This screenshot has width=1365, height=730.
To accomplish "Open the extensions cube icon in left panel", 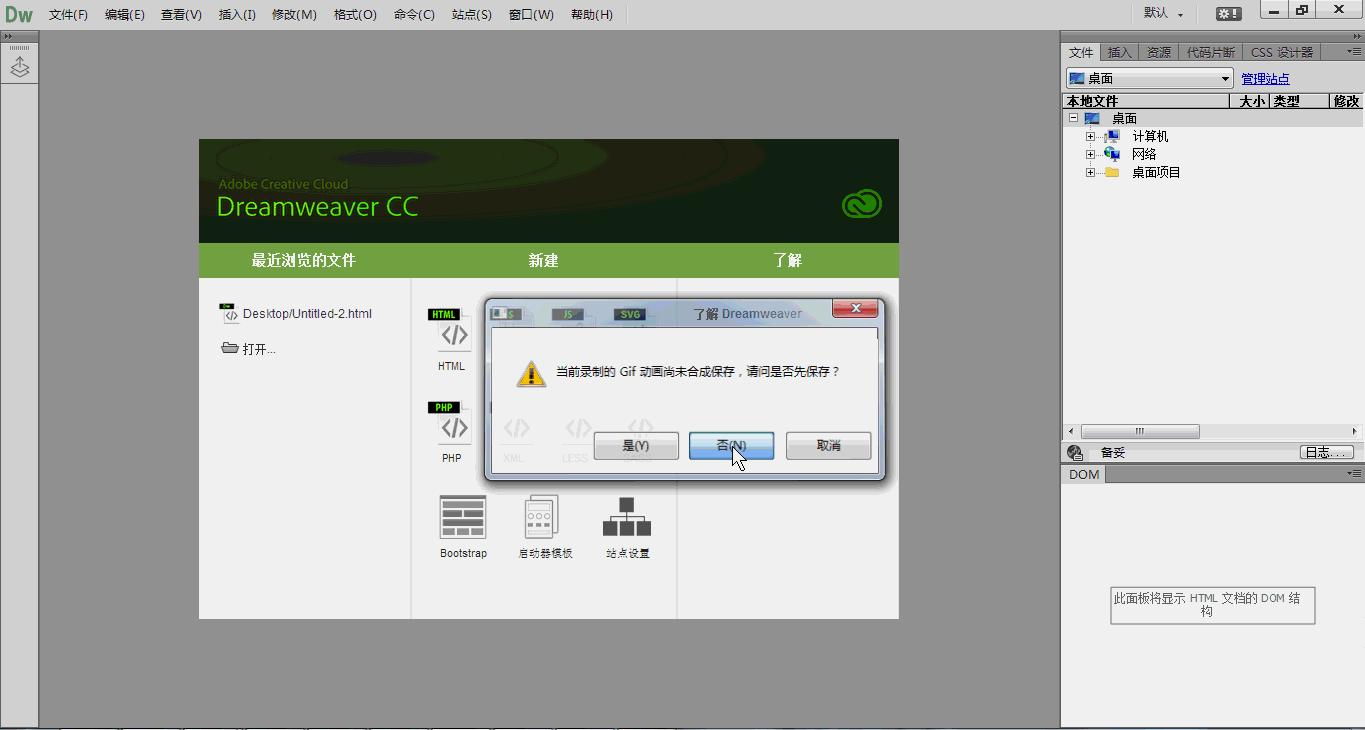I will tap(20, 68).
